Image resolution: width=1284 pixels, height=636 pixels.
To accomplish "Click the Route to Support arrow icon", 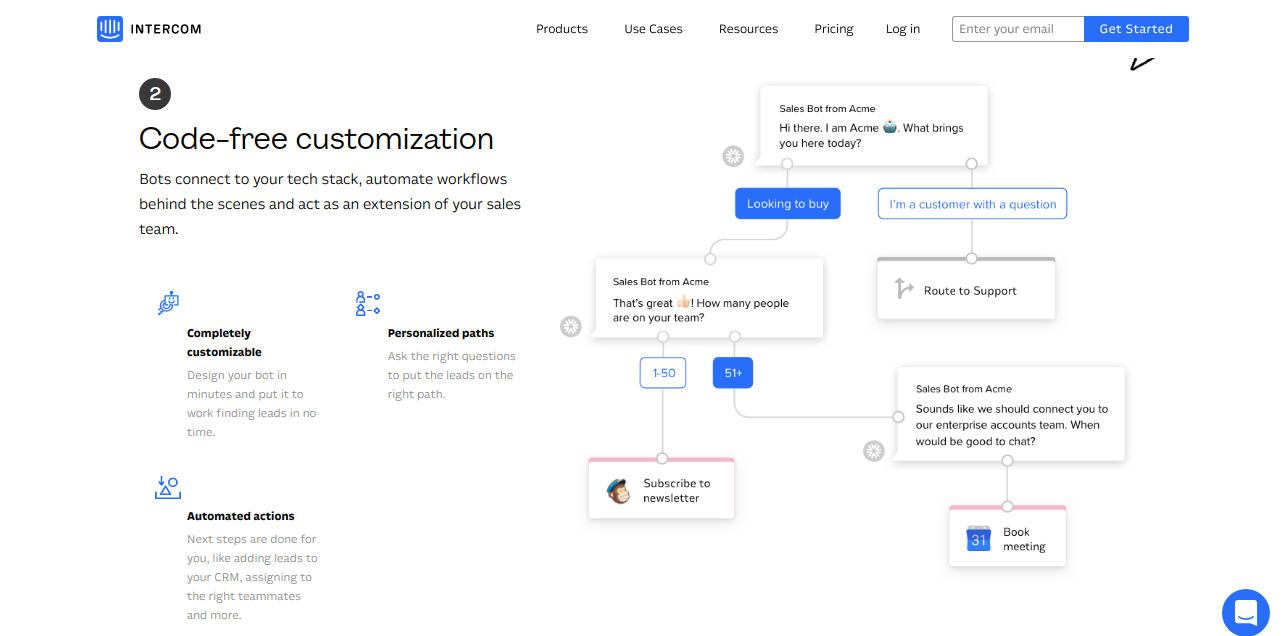I will pyautogui.click(x=904, y=289).
